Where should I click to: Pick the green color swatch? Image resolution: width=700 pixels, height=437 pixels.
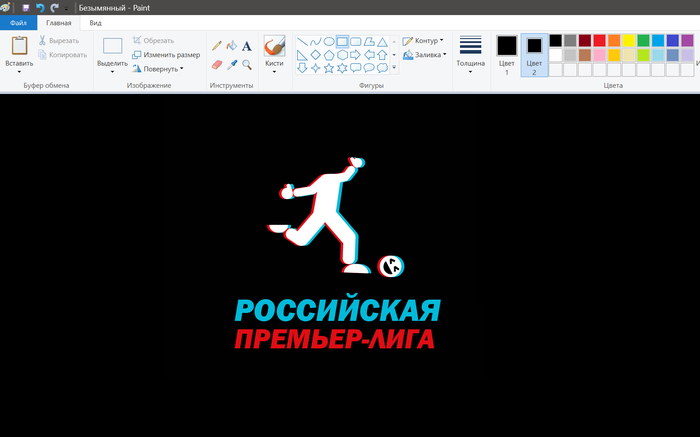pos(643,41)
